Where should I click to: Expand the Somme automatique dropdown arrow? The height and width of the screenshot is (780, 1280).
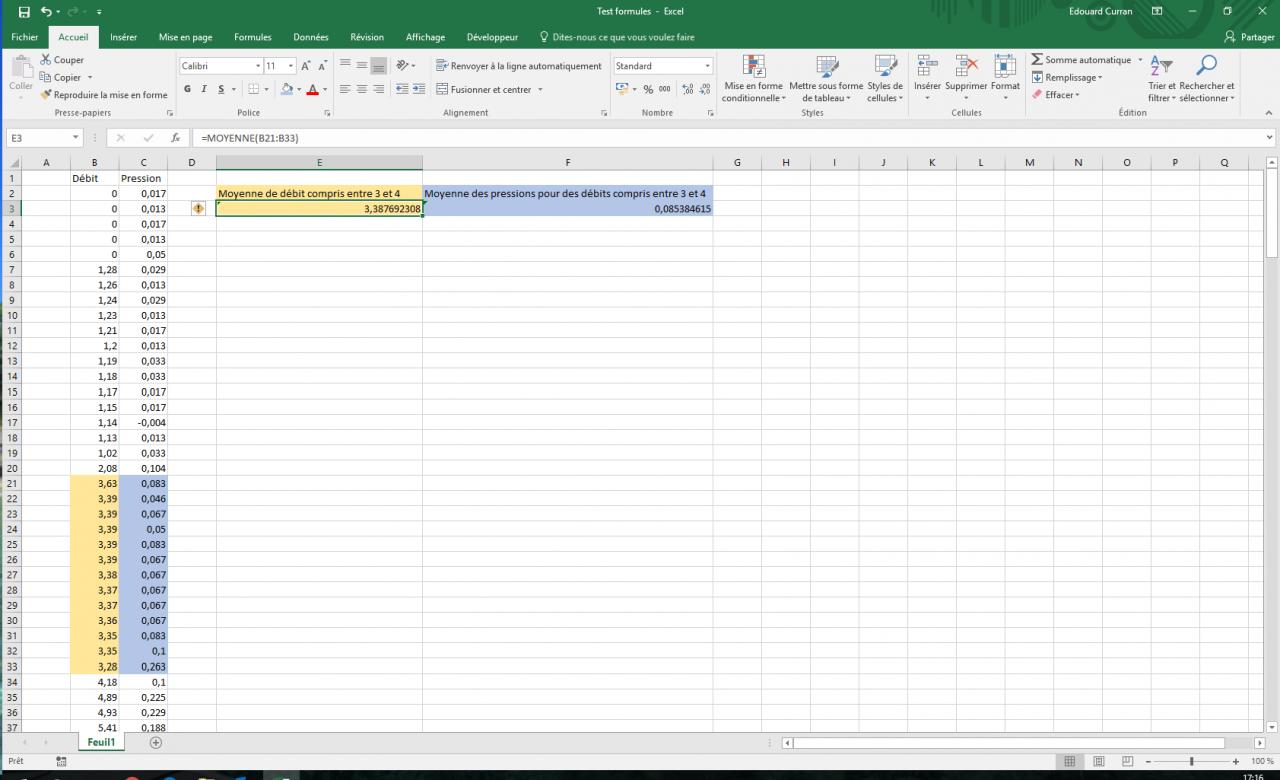point(1140,60)
